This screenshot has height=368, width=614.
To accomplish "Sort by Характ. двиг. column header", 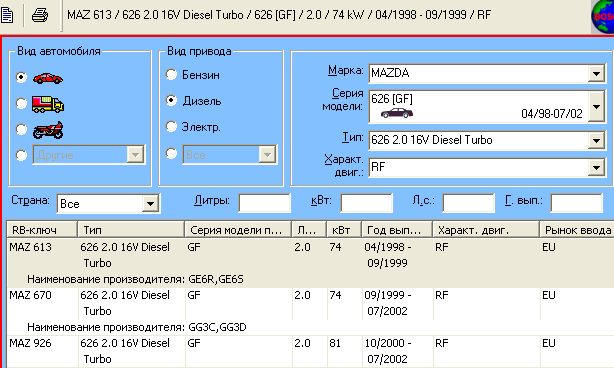I will point(486,229).
